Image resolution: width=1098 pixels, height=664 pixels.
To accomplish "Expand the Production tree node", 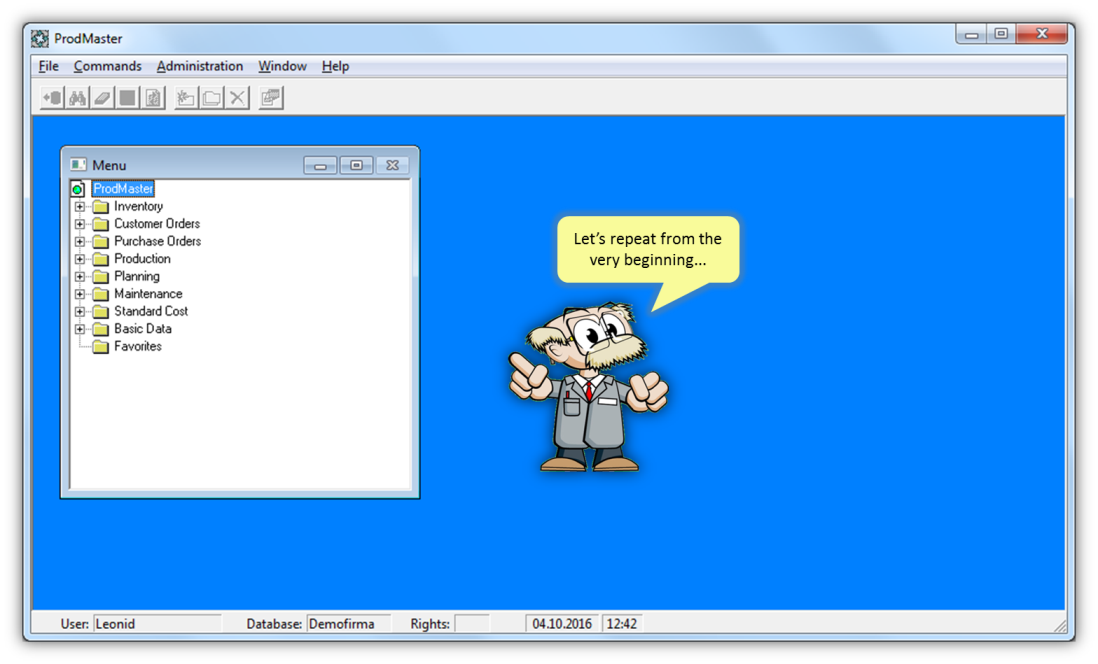I will click(x=80, y=259).
